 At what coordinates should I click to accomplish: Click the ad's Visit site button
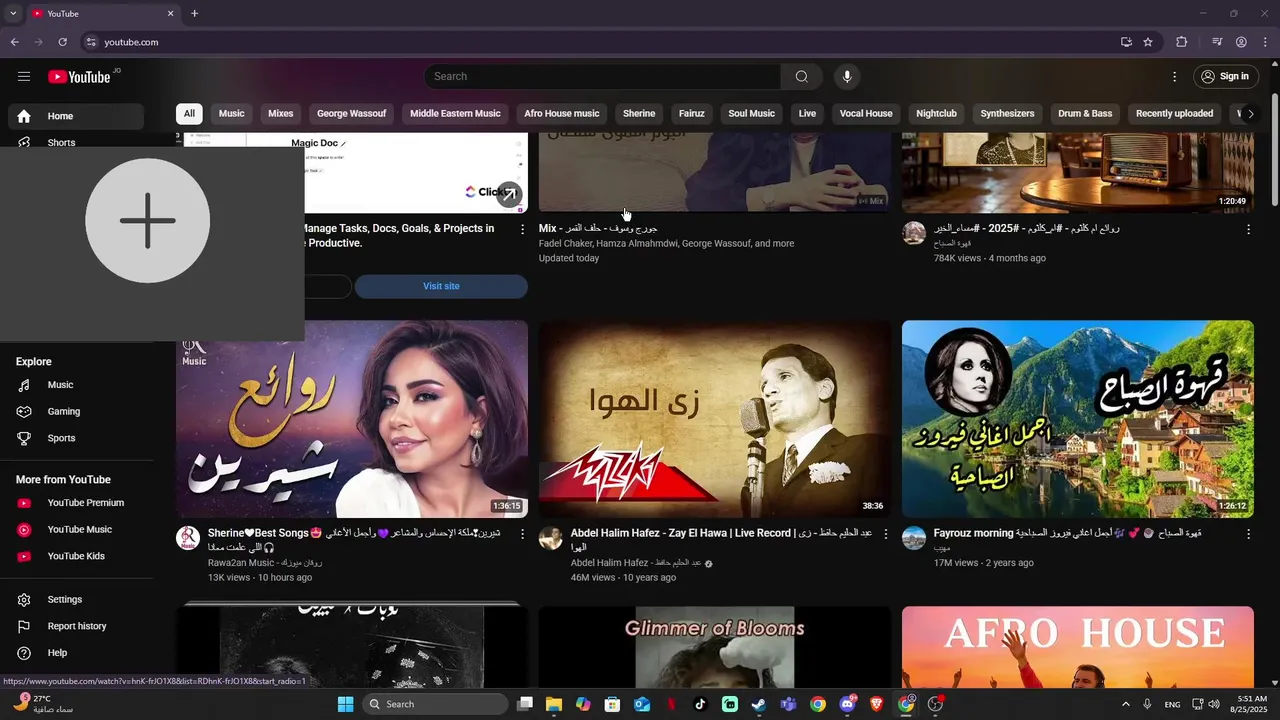(441, 286)
